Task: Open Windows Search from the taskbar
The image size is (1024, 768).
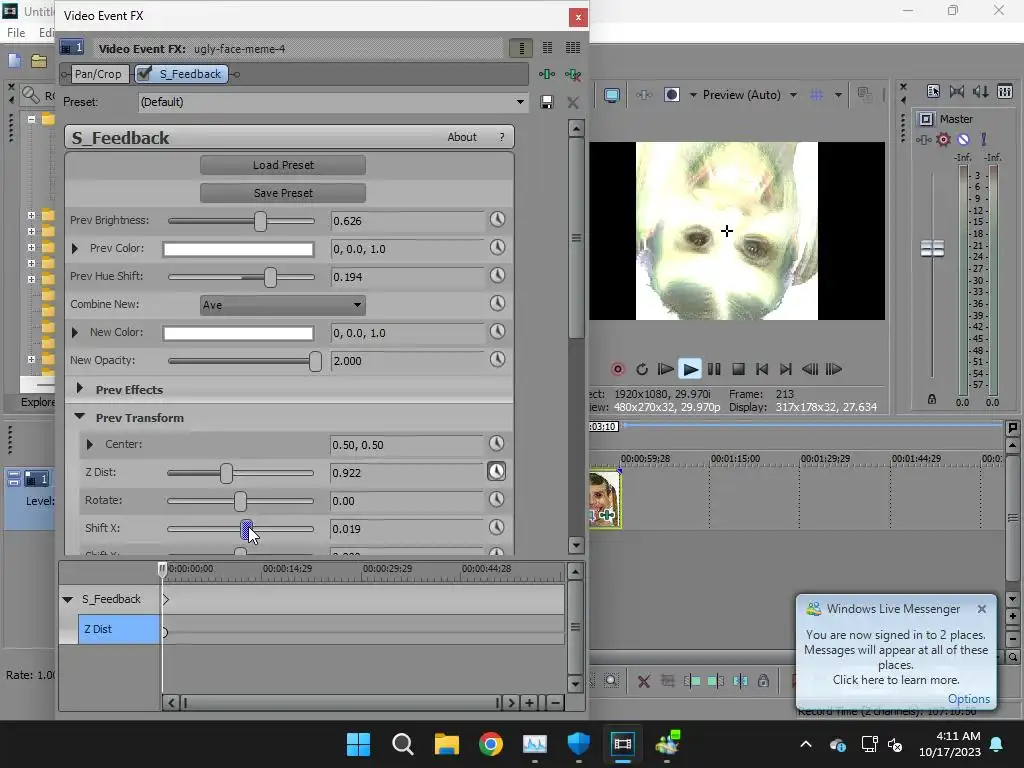Action: (402, 744)
